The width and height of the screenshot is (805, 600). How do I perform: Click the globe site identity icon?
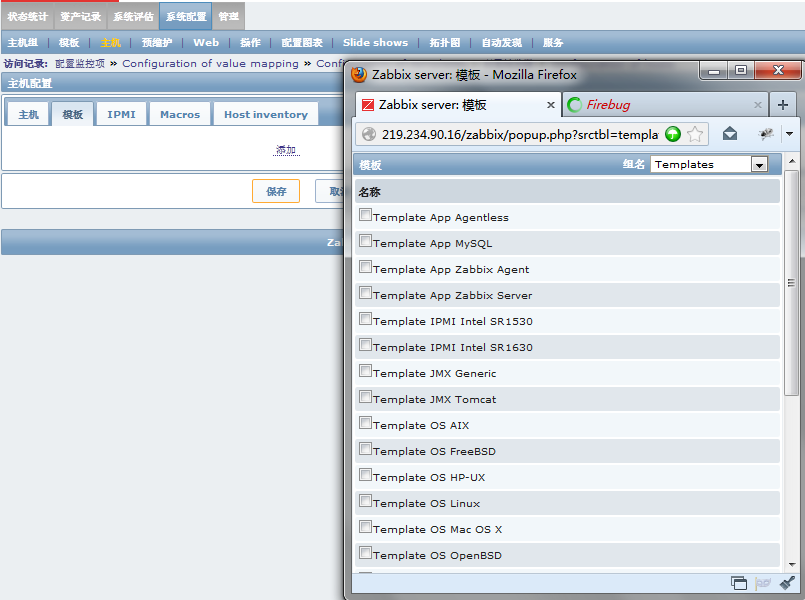point(369,134)
